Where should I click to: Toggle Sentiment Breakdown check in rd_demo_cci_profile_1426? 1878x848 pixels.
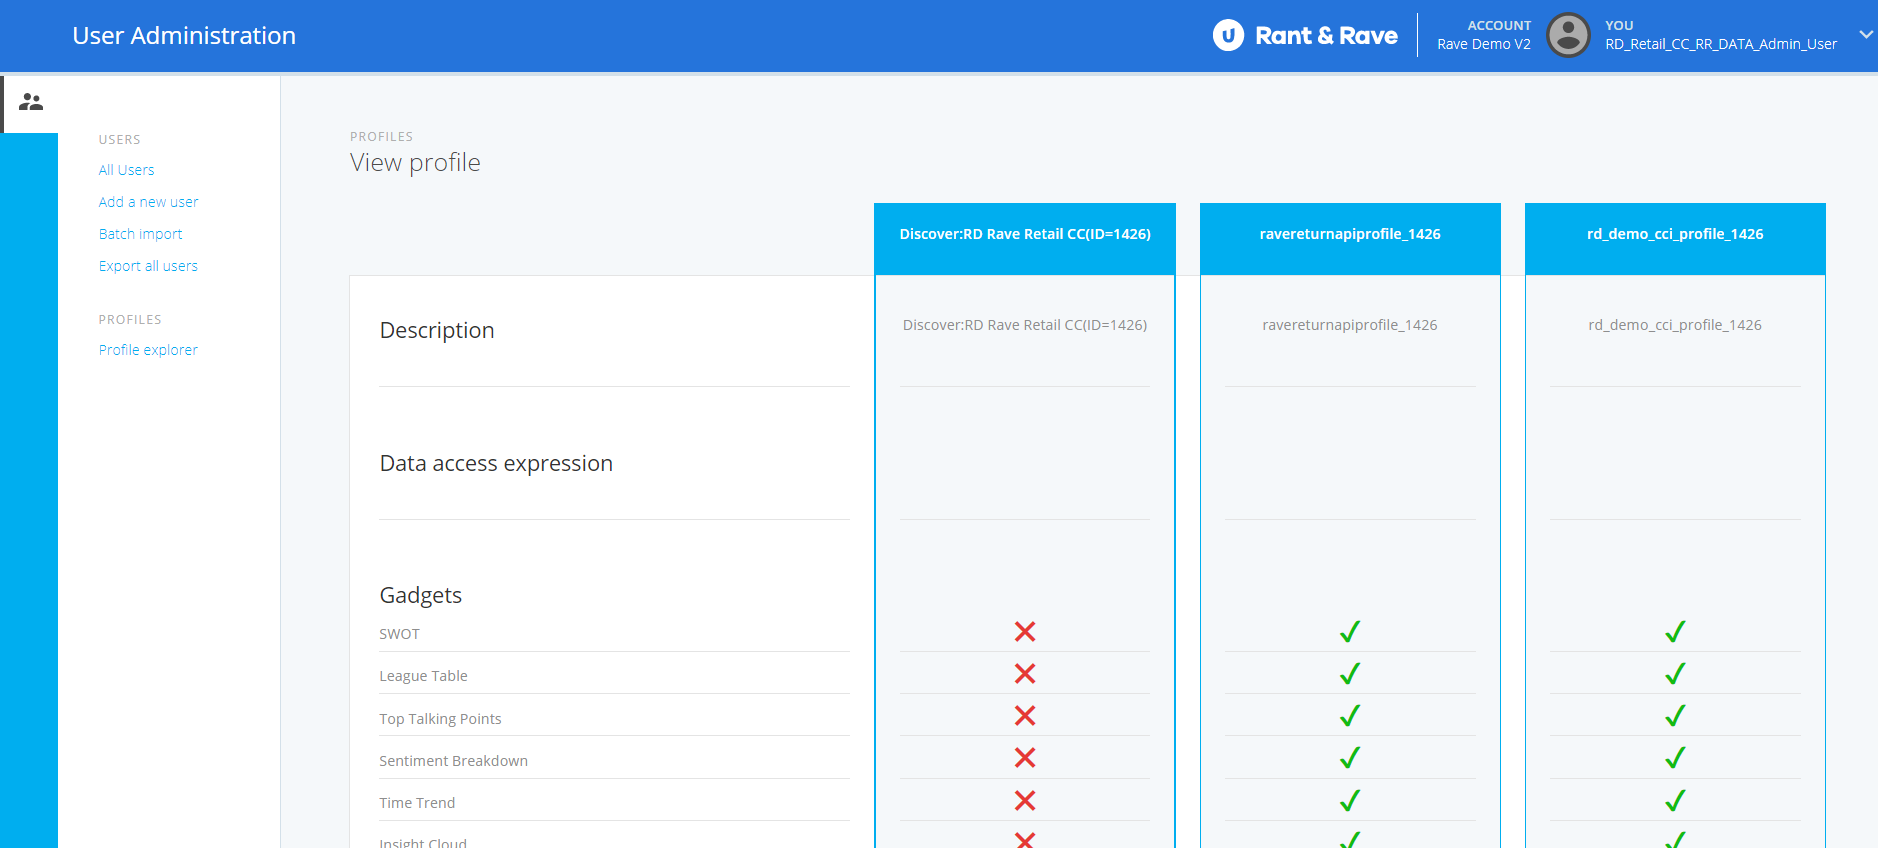1674,758
